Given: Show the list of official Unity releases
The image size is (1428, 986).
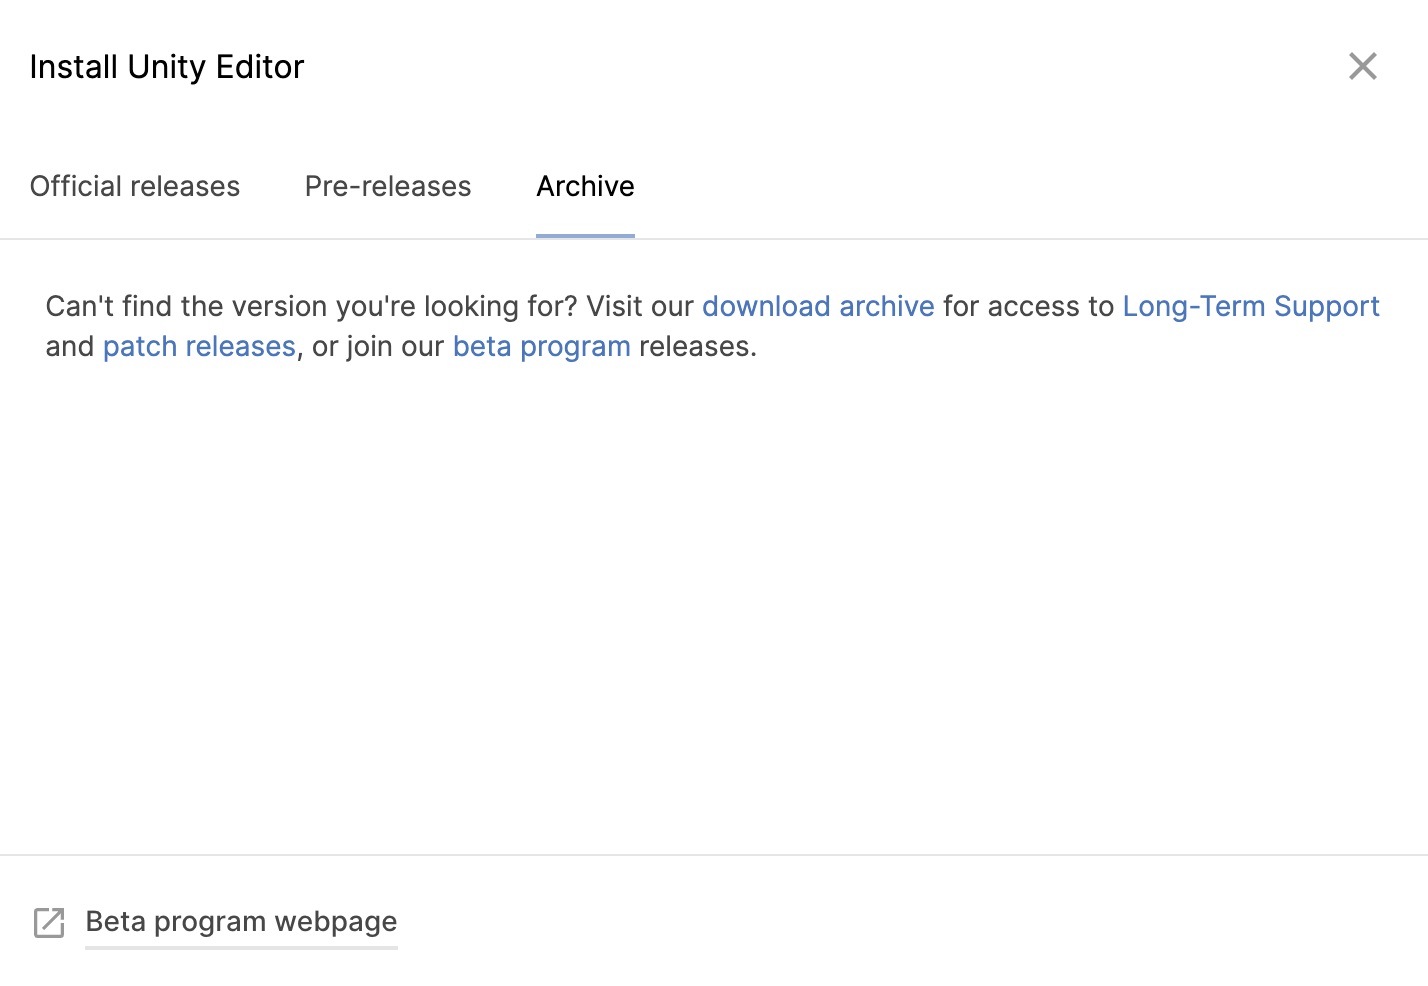Looking at the screenshot, I should click(135, 187).
